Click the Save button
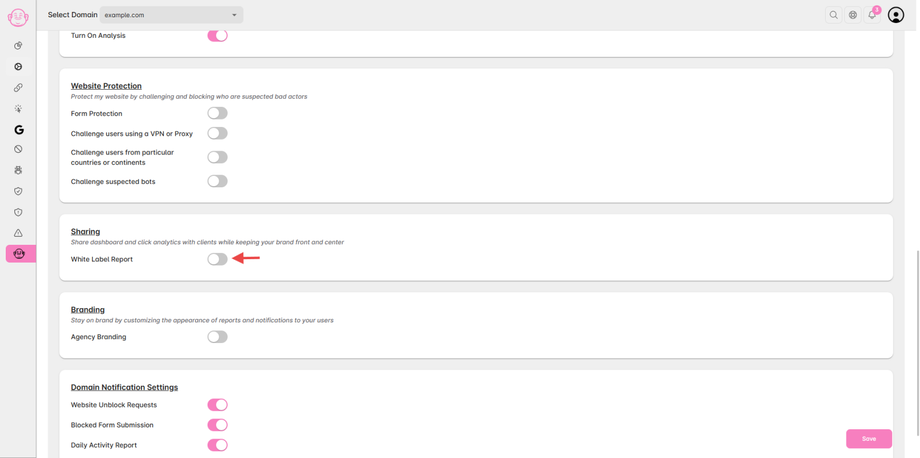The image size is (920, 458). point(868,438)
